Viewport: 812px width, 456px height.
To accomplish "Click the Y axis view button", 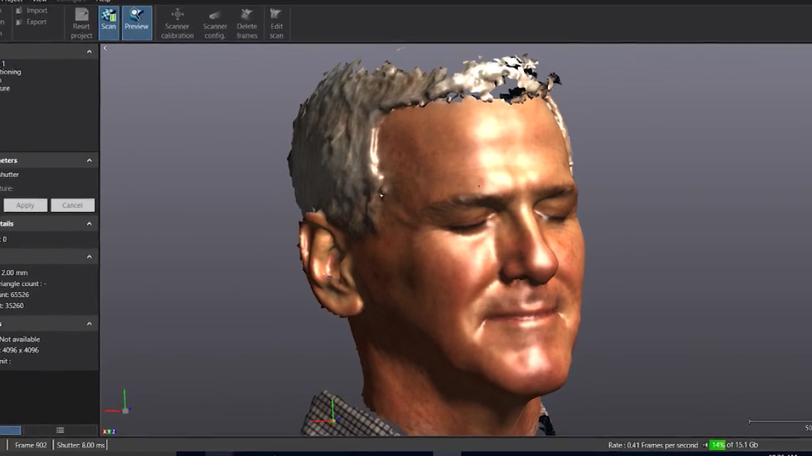I will 109,432.
